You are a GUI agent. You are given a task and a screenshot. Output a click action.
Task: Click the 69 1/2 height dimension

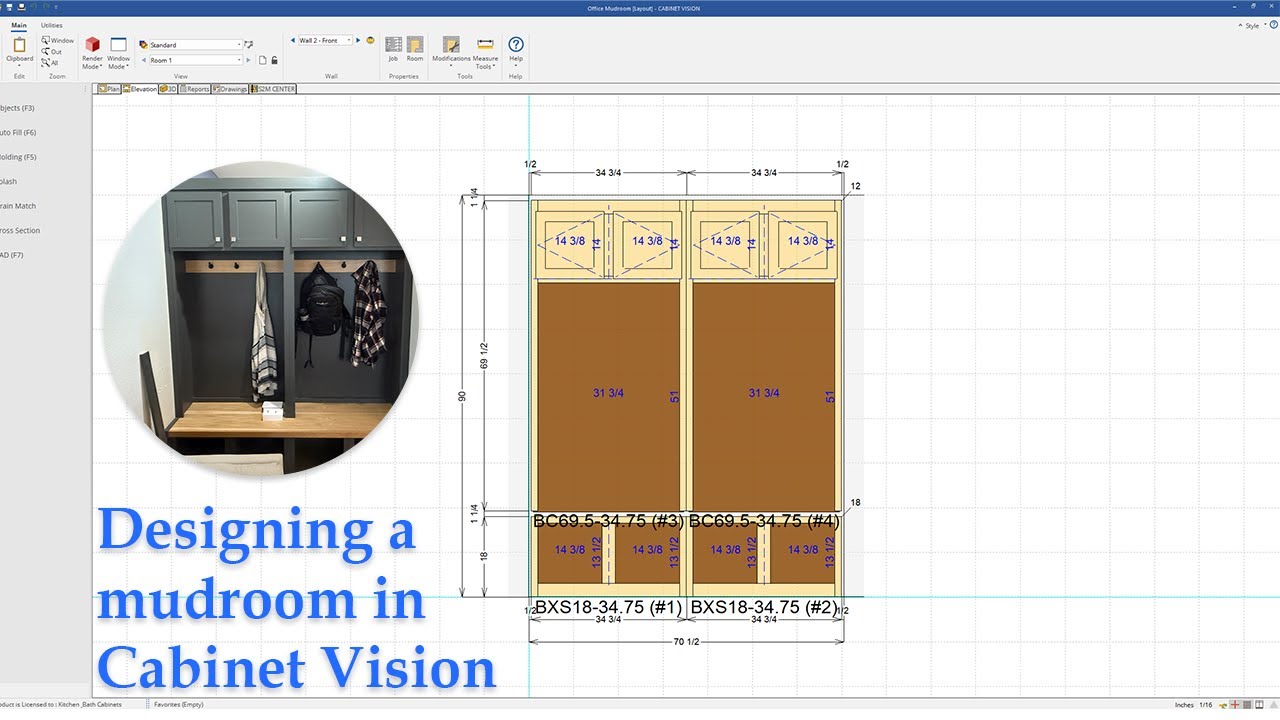tap(484, 354)
